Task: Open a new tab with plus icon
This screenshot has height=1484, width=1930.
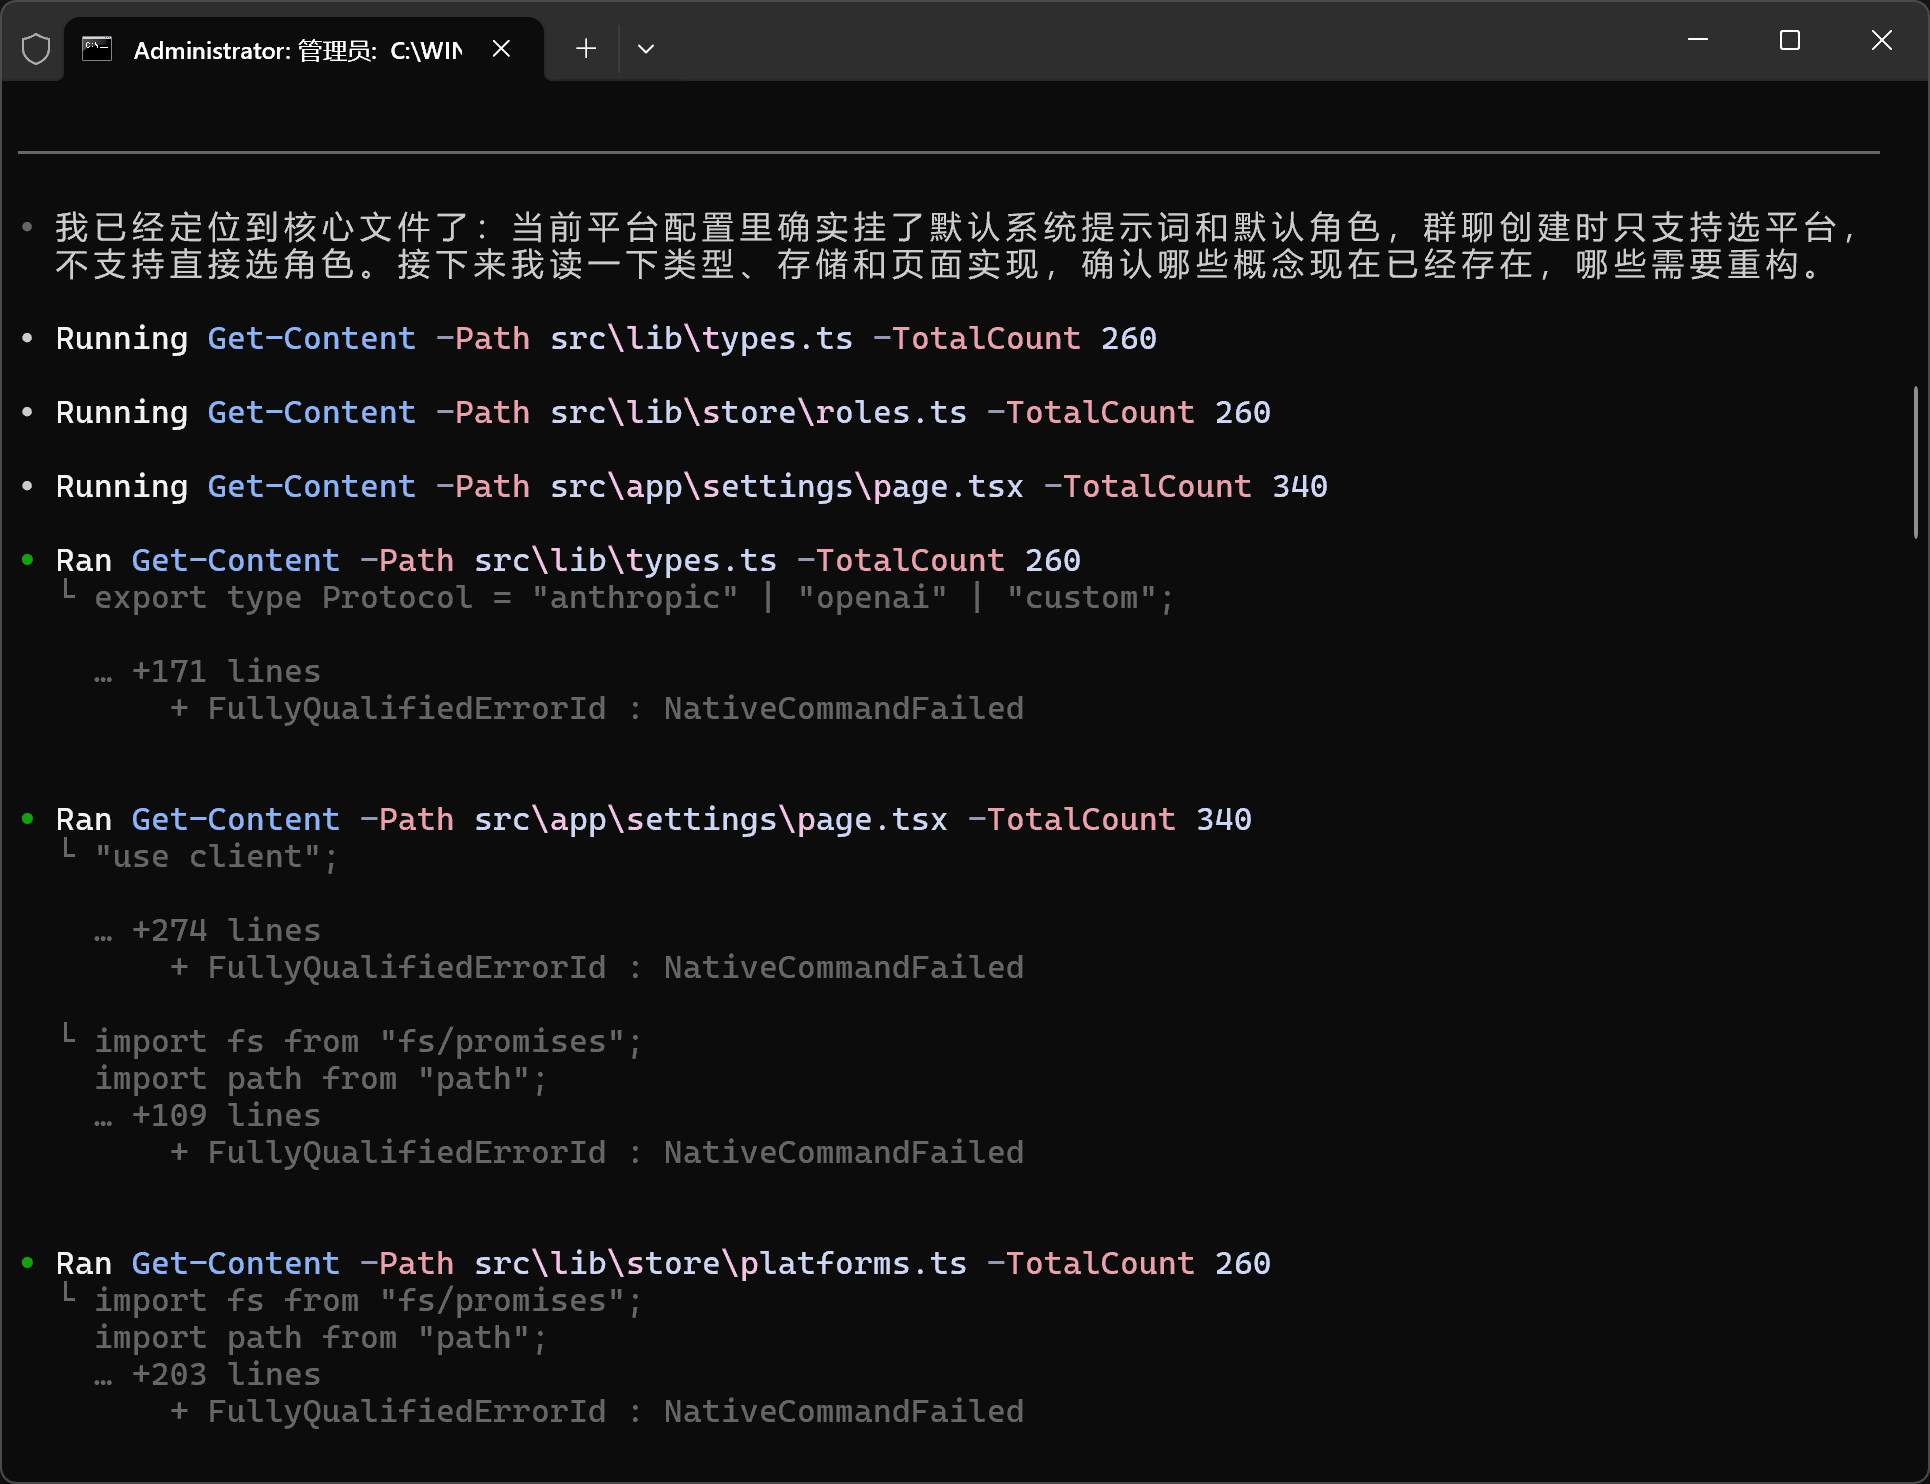Action: (586, 49)
